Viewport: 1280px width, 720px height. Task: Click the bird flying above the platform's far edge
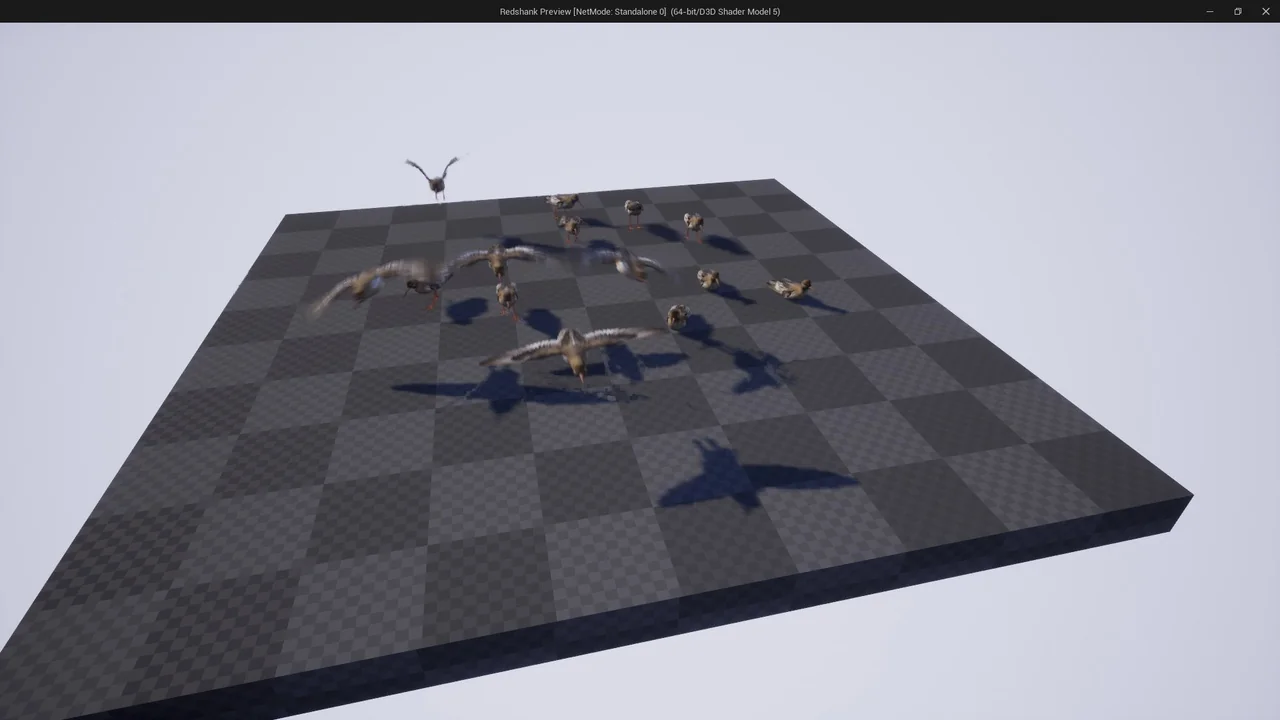pyautogui.click(x=434, y=177)
